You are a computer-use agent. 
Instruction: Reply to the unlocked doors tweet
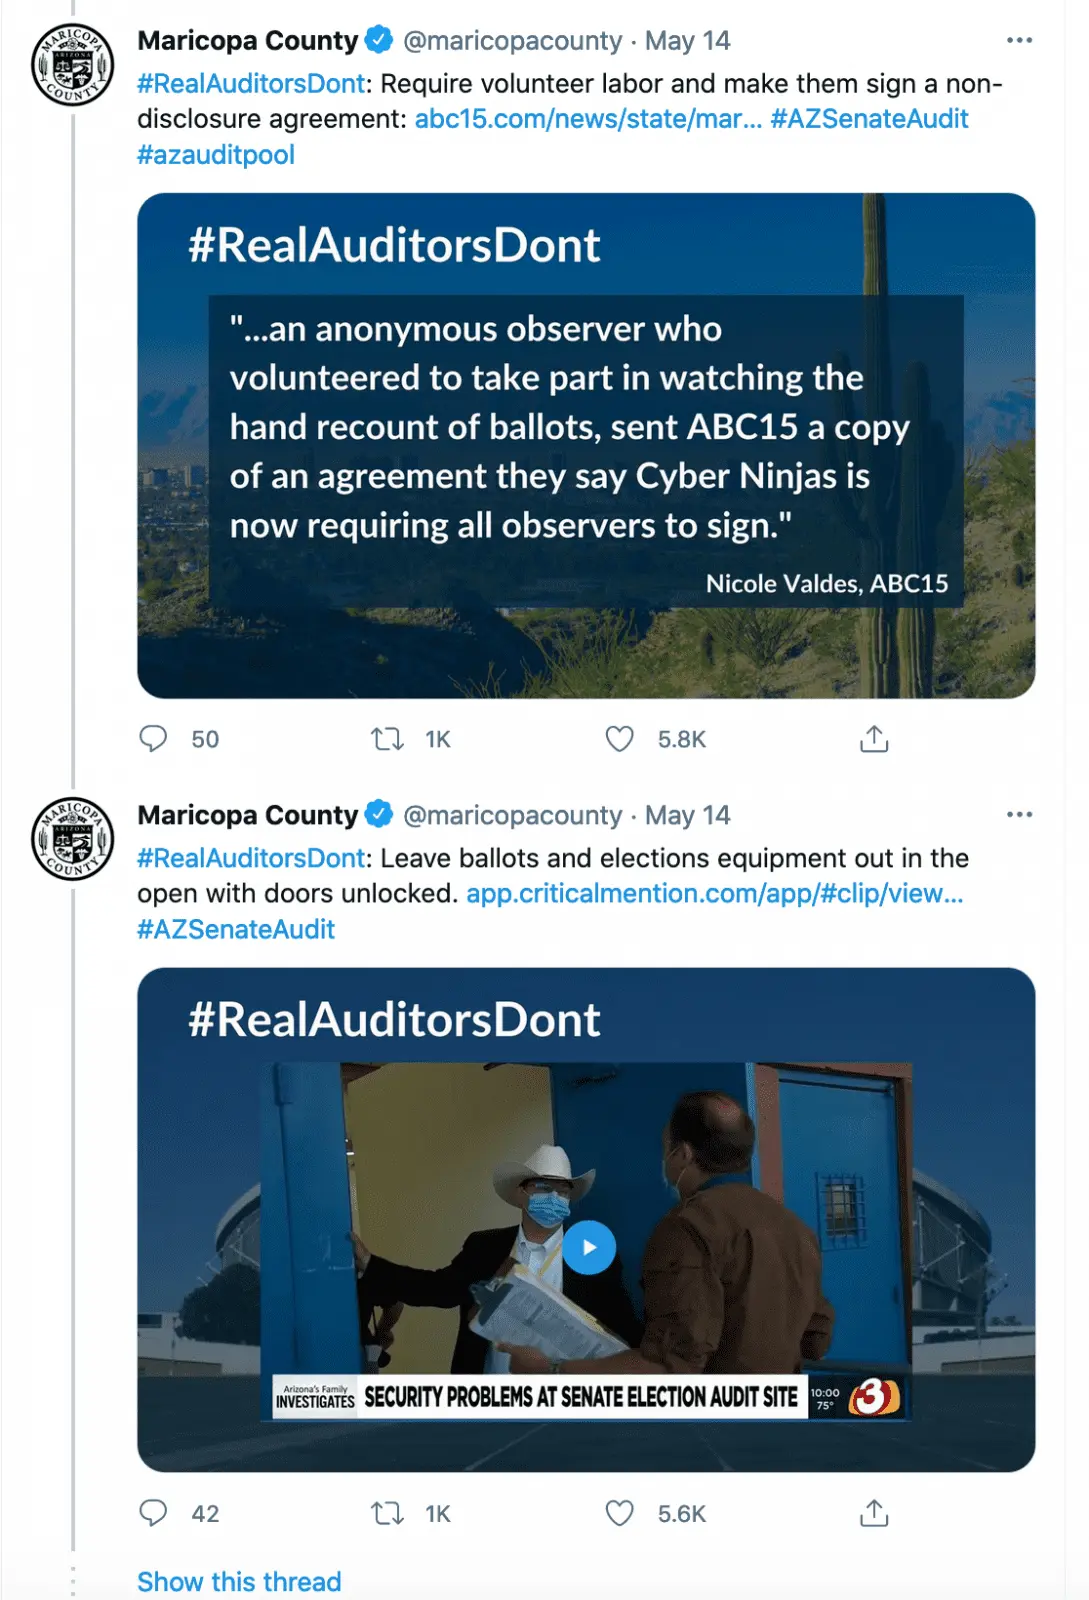coord(153,1513)
